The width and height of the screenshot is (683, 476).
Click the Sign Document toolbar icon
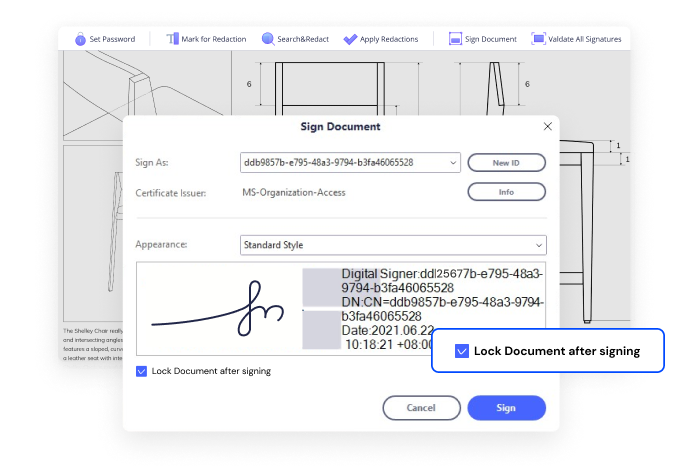[455, 39]
